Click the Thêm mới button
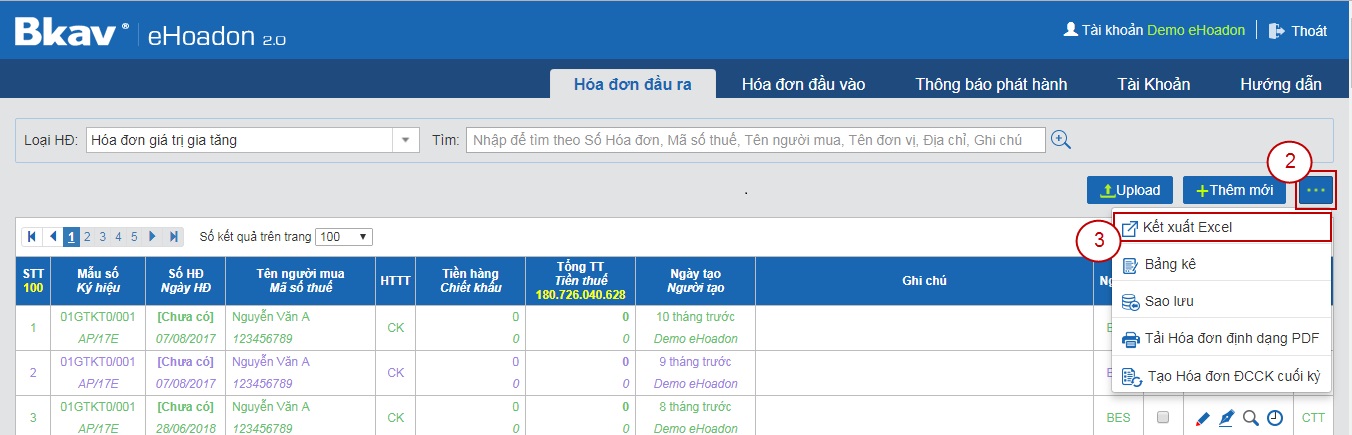 pyautogui.click(x=1235, y=190)
